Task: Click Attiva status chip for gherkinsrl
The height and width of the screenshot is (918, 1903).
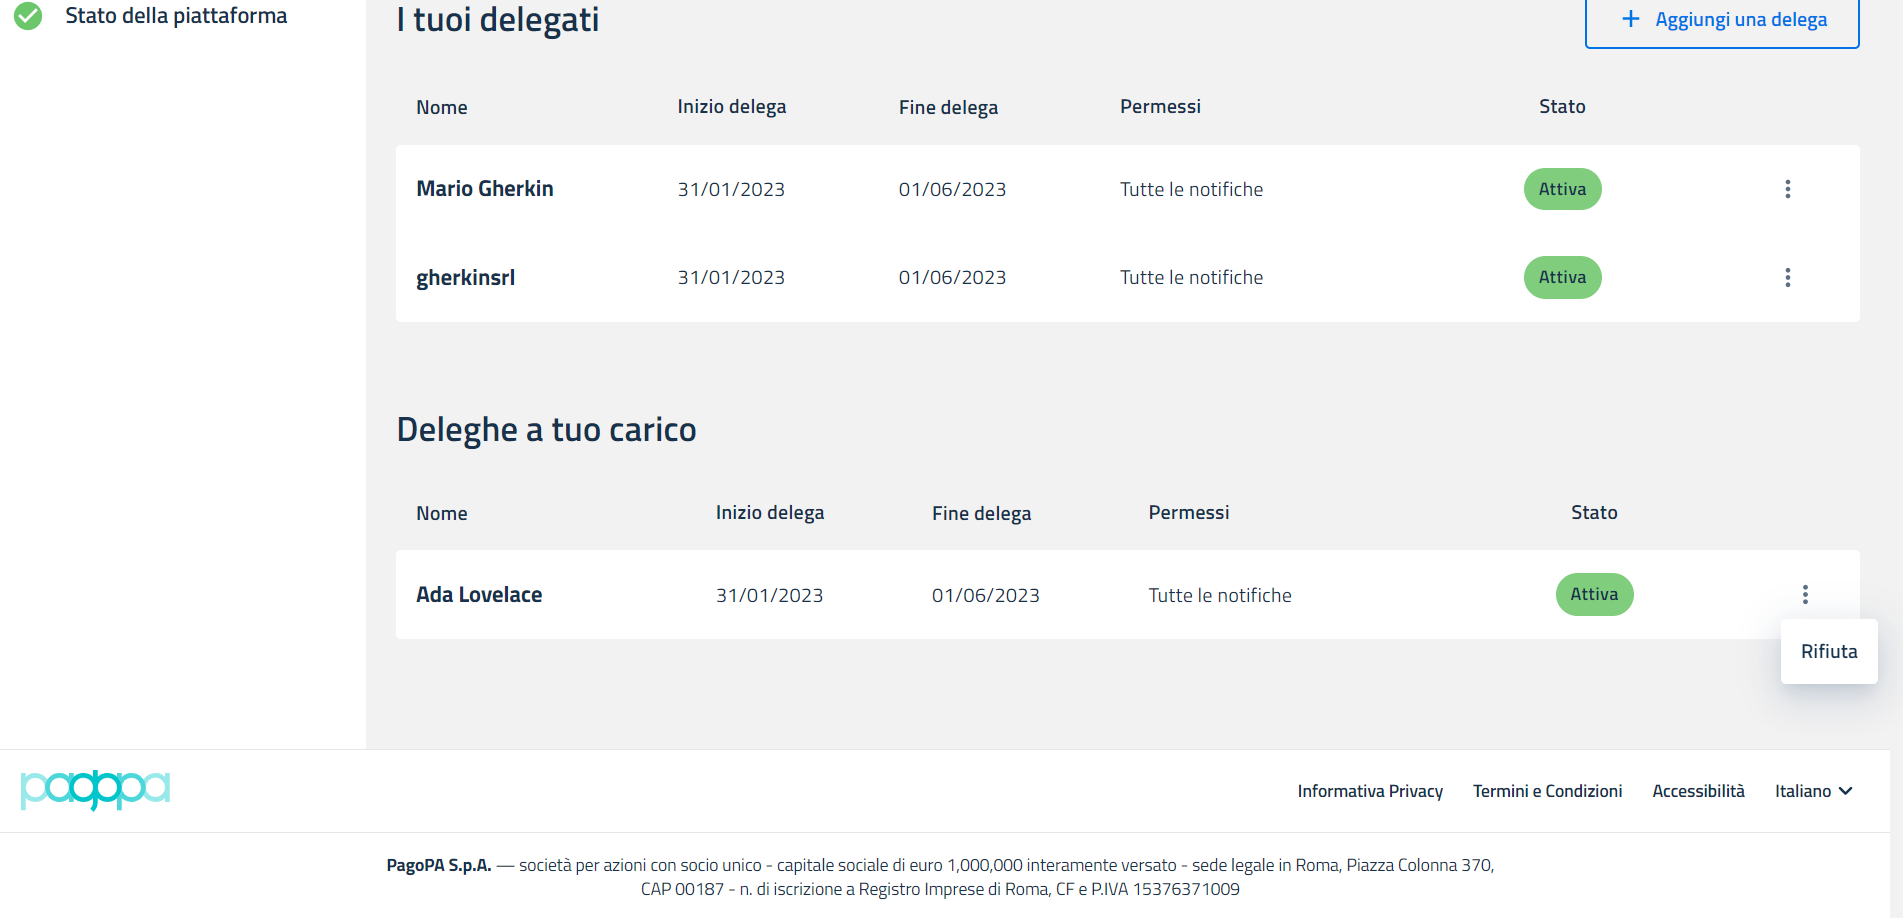Action: (x=1562, y=277)
